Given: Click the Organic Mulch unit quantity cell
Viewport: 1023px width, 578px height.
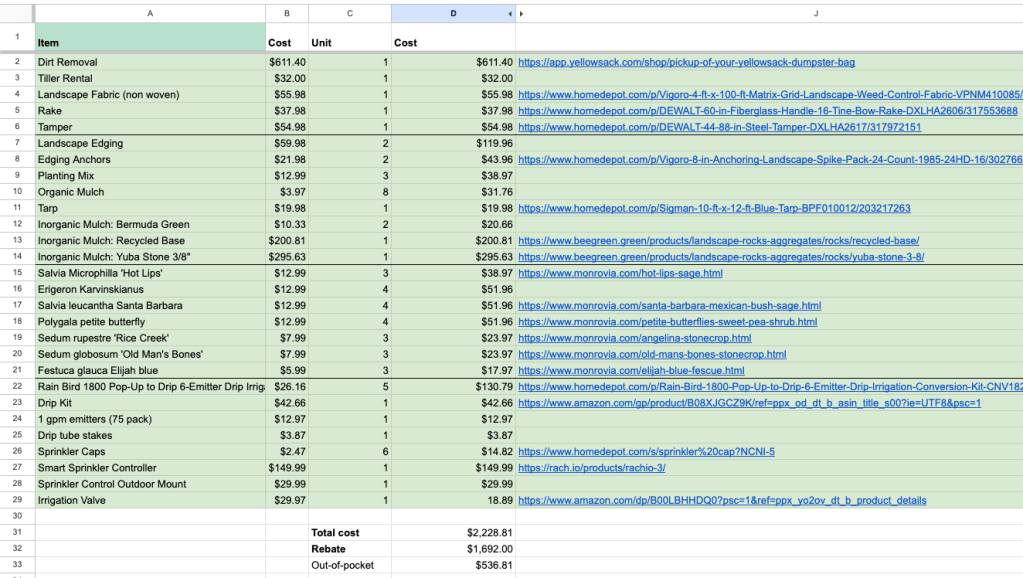Looking at the screenshot, I should point(349,192).
